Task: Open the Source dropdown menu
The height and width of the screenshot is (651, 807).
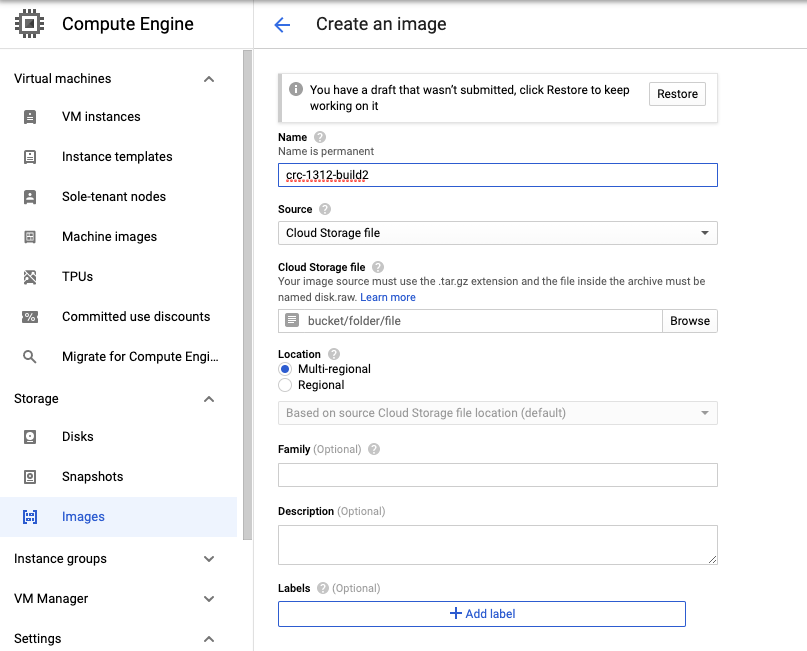Action: (497, 233)
